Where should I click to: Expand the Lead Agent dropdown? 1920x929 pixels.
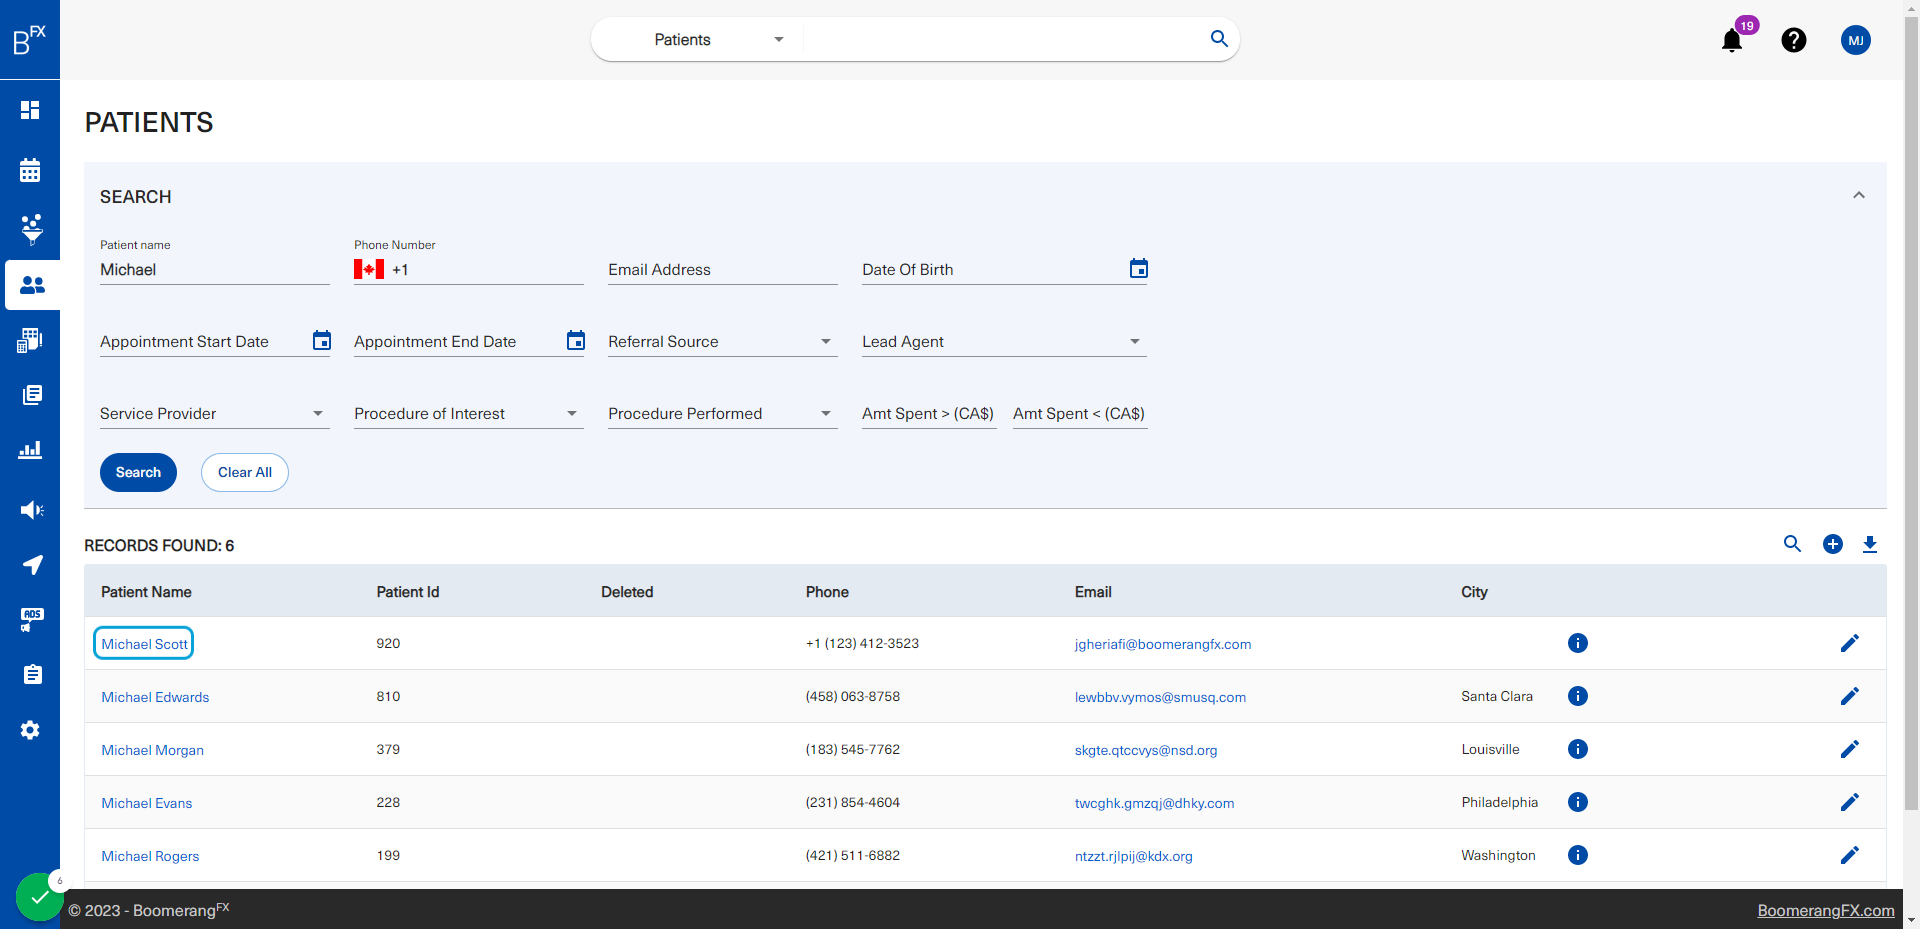point(1003,342)
